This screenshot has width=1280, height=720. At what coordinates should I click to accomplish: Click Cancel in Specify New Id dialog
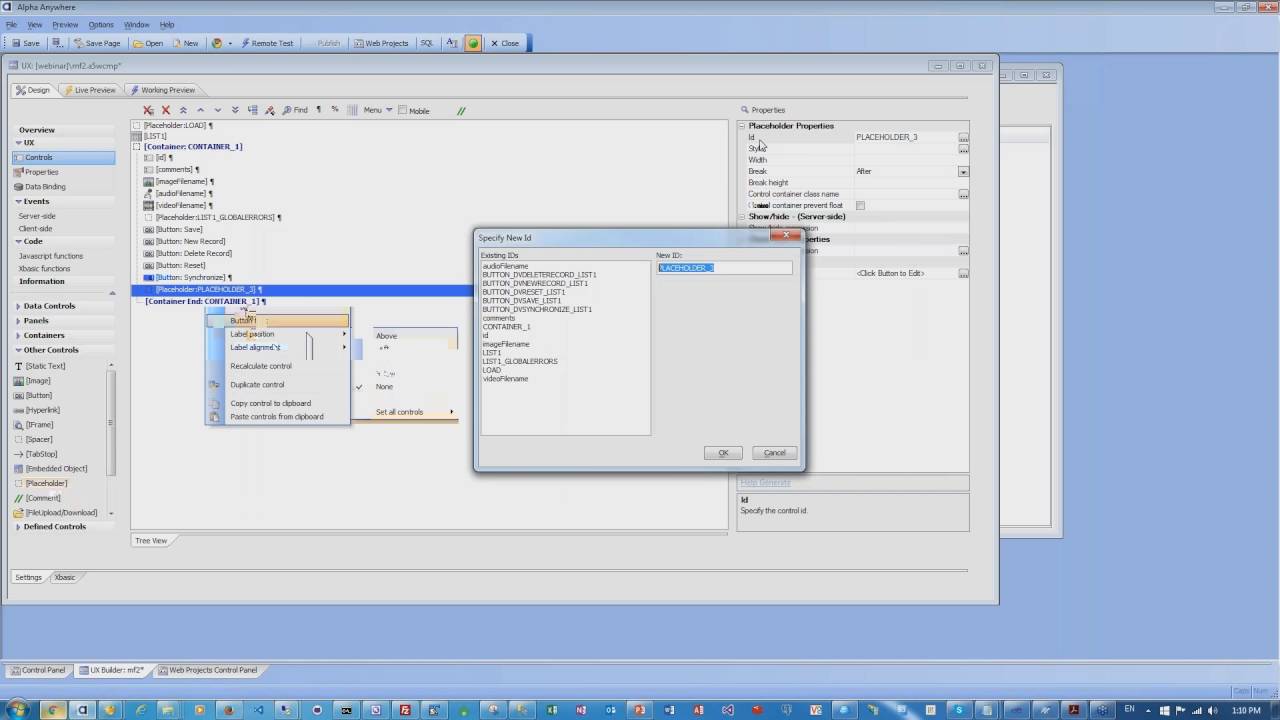pyautogui.click(x=775, y=453)
